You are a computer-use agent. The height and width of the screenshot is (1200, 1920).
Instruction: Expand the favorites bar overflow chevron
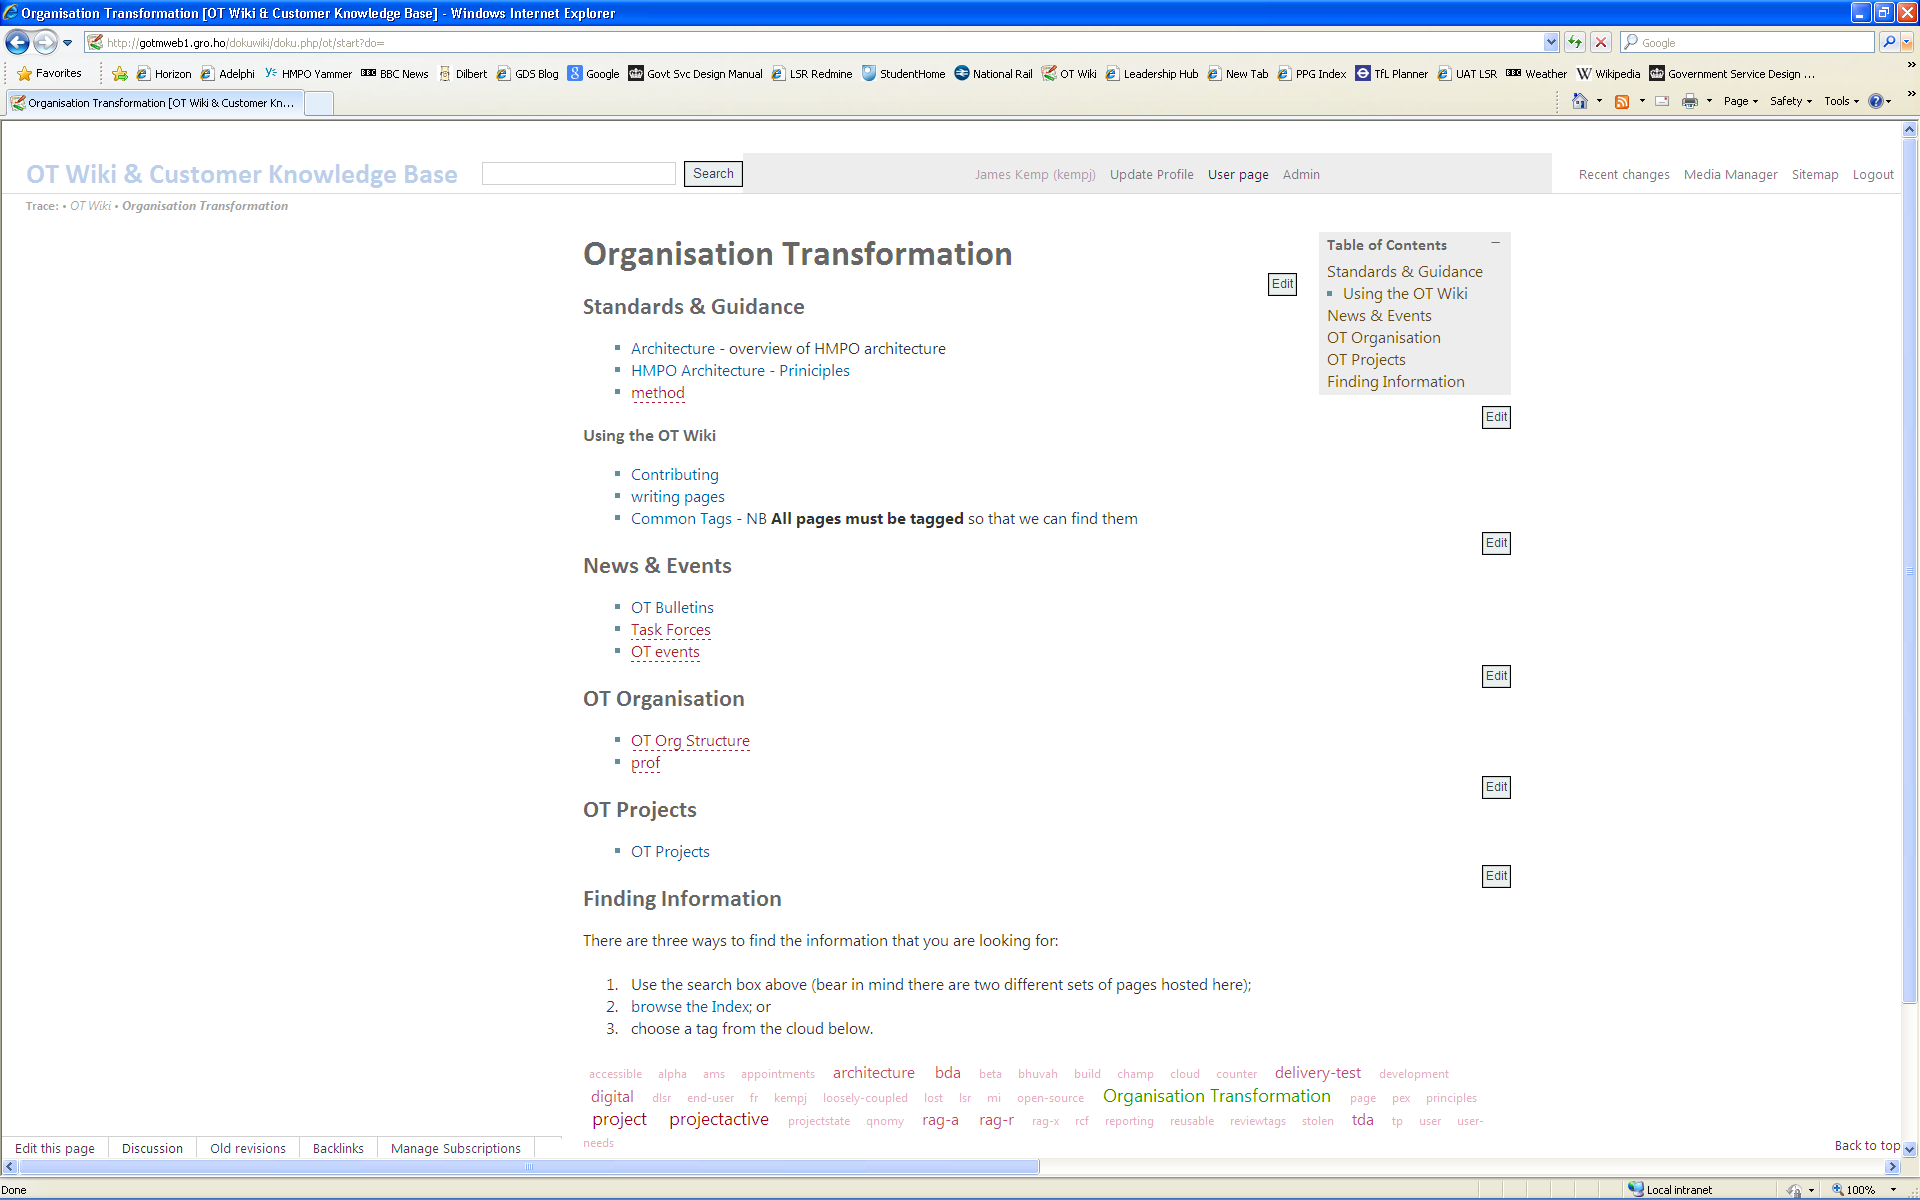coord(1911,66)
